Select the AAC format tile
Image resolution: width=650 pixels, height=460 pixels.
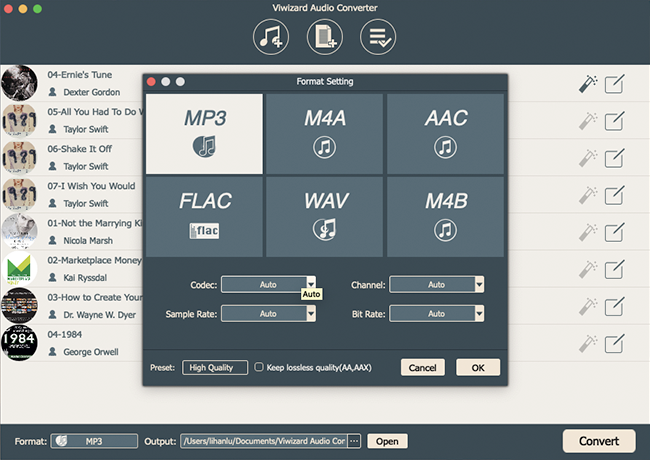point(446,134)
